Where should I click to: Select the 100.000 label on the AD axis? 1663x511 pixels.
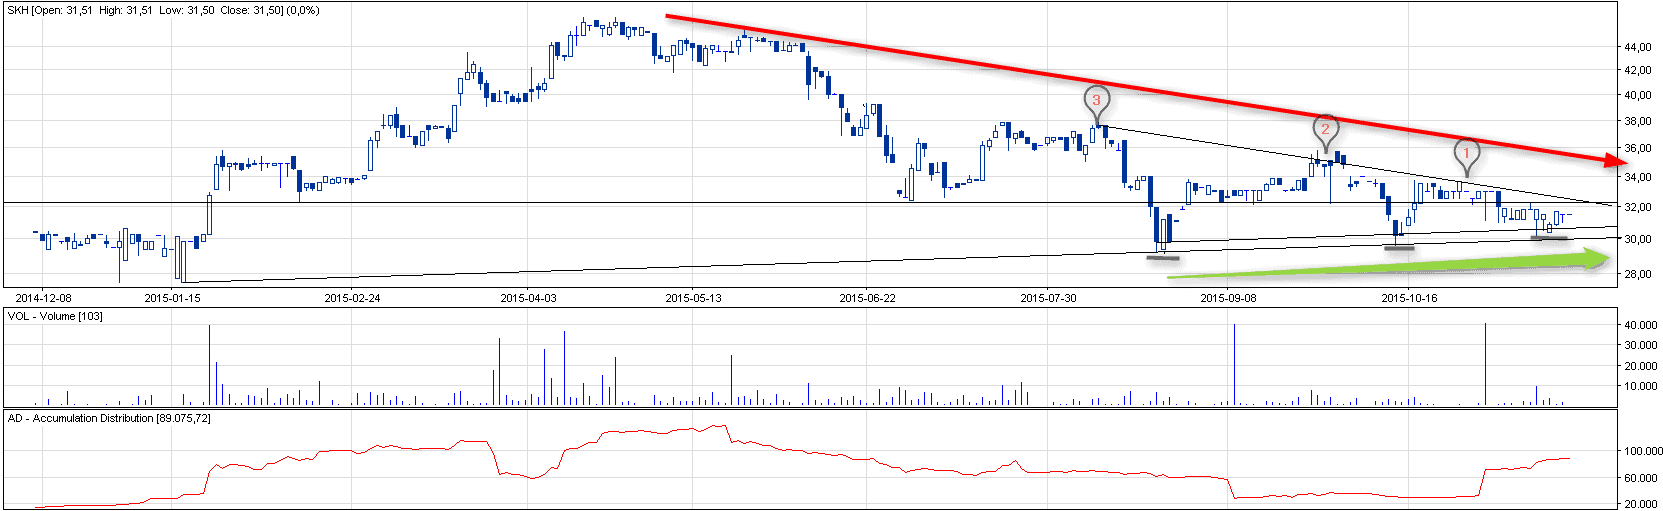pyautogui.click(x=1642, y=451)
